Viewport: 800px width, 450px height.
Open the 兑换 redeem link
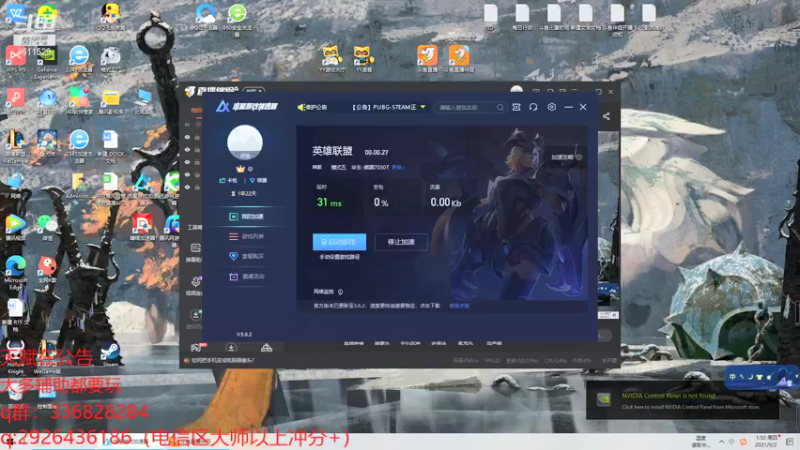tap(259, 181)
